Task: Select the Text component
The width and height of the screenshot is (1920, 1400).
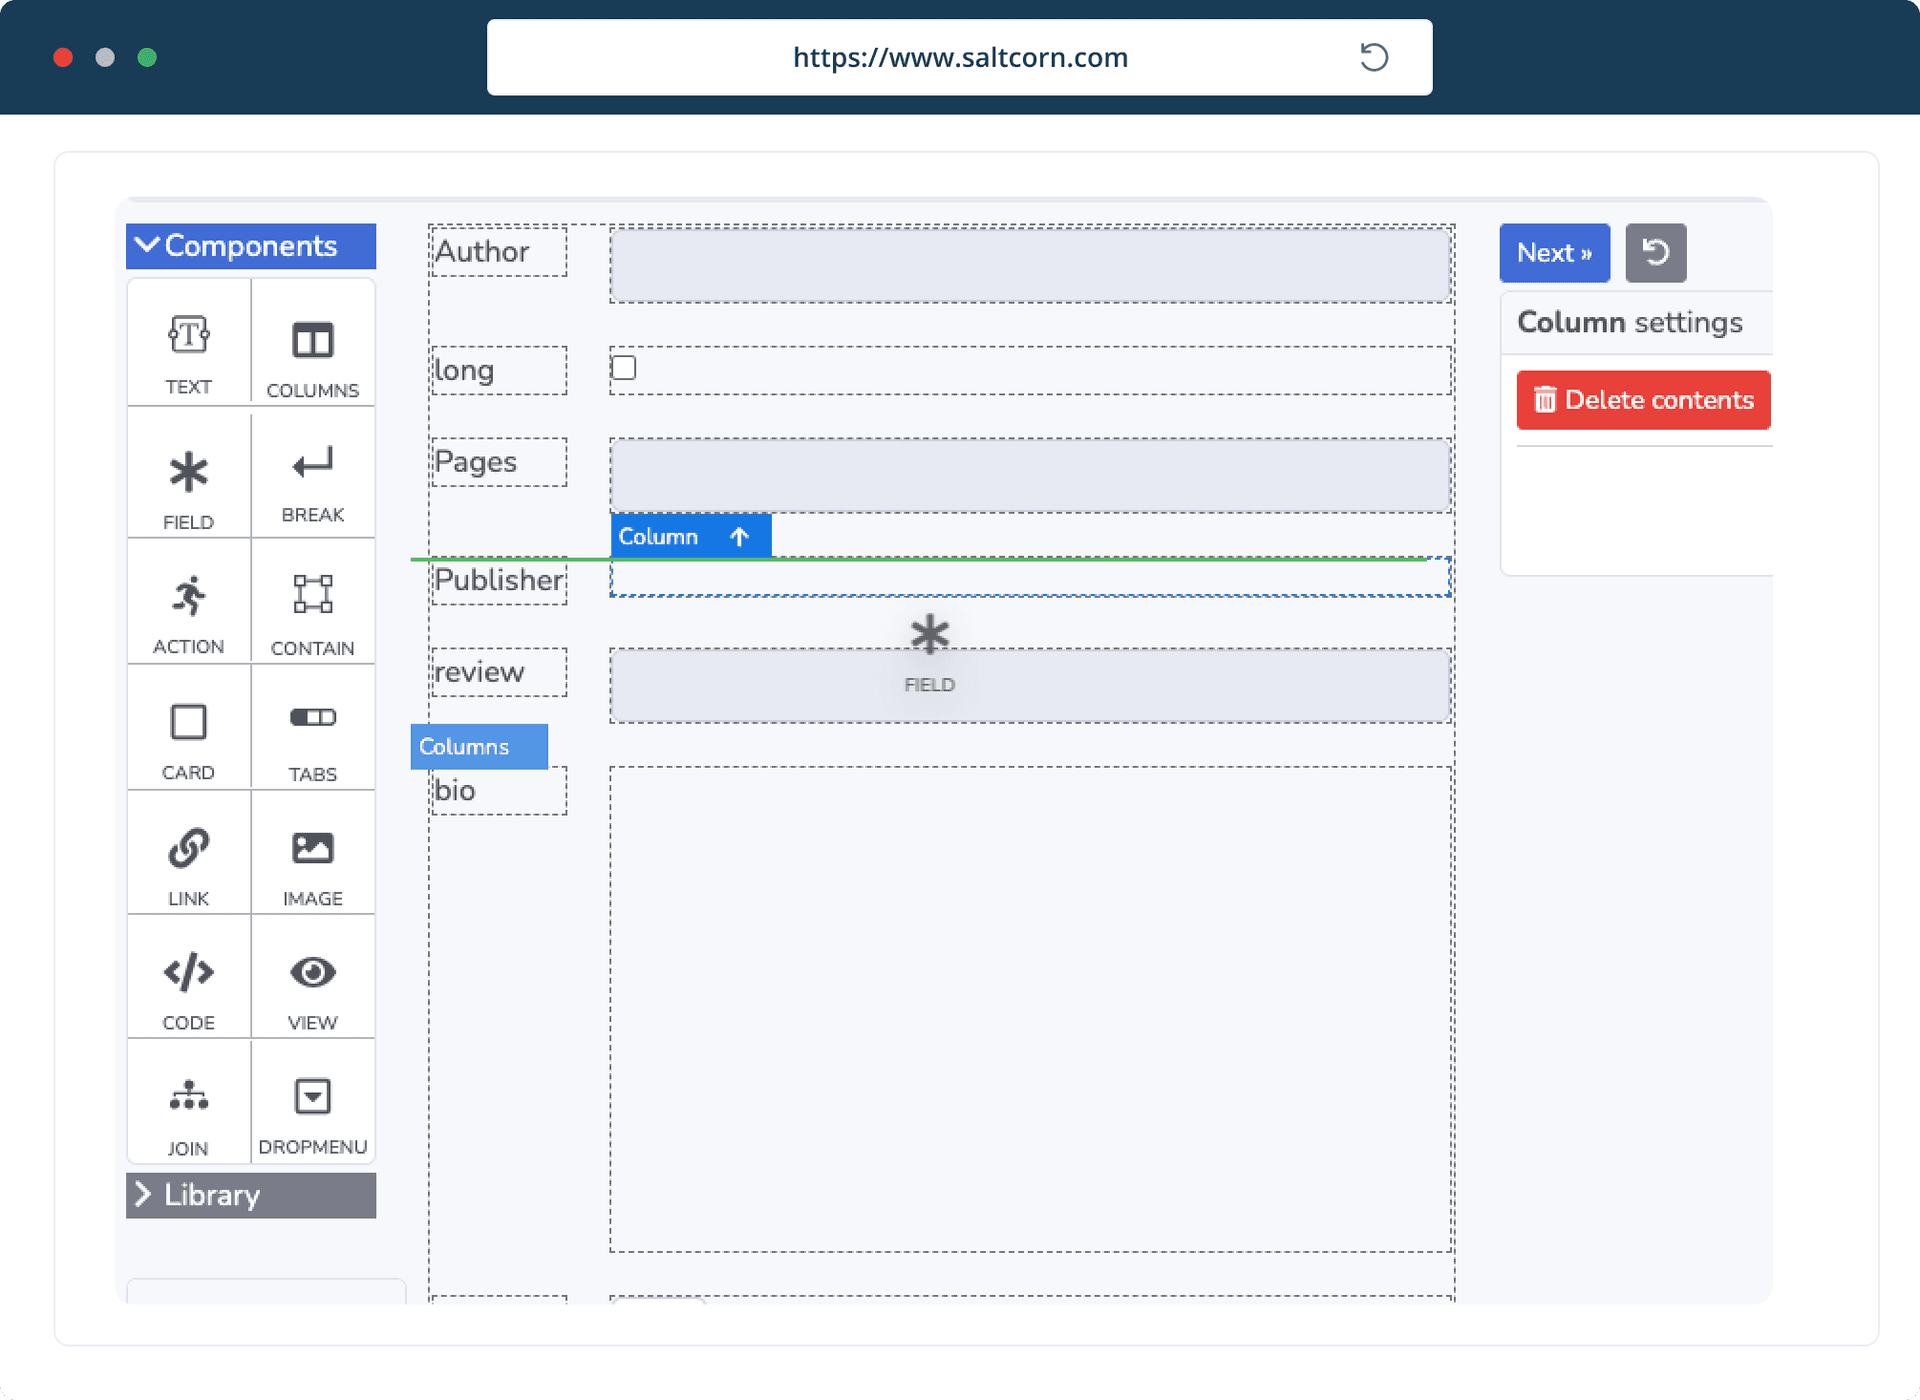Action: click(x=188, y=345)
